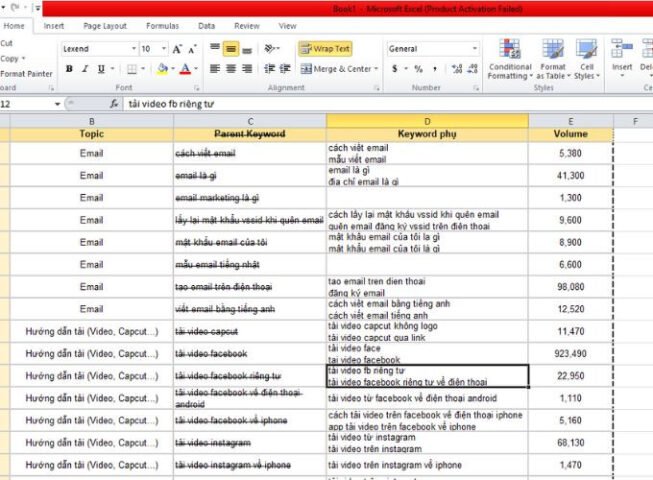Click the Cut command

tap(7, 43)
